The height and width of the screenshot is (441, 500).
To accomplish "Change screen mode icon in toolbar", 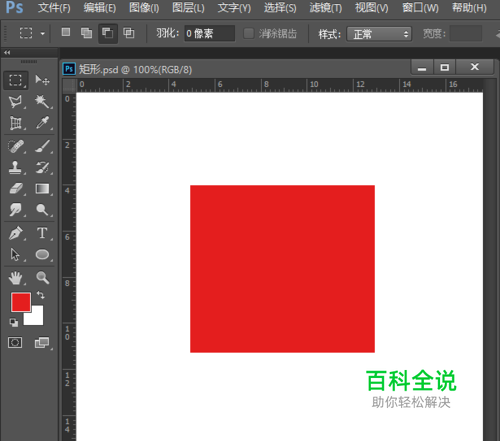I will click(42, 342).
